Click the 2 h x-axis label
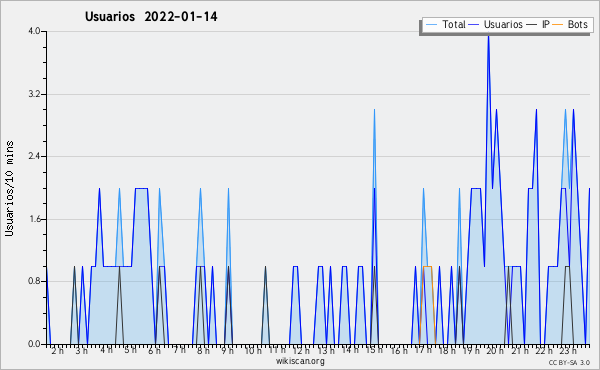Screen dimensions: 600x370 (57, 351)
